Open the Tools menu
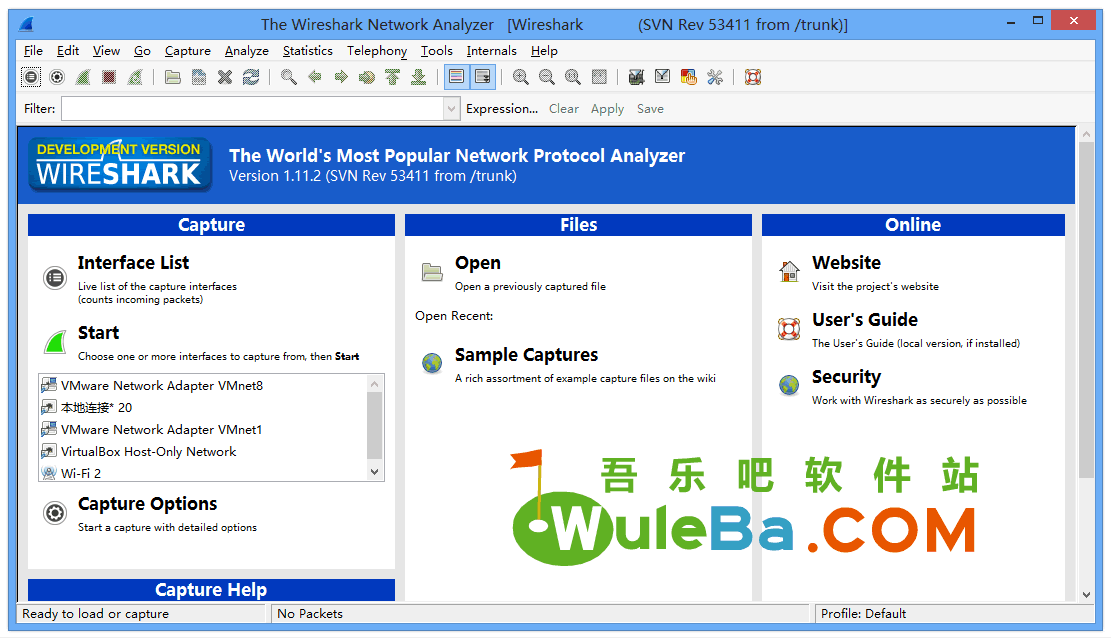Viewport: 1111px width, 638px height. pos(436,51)
